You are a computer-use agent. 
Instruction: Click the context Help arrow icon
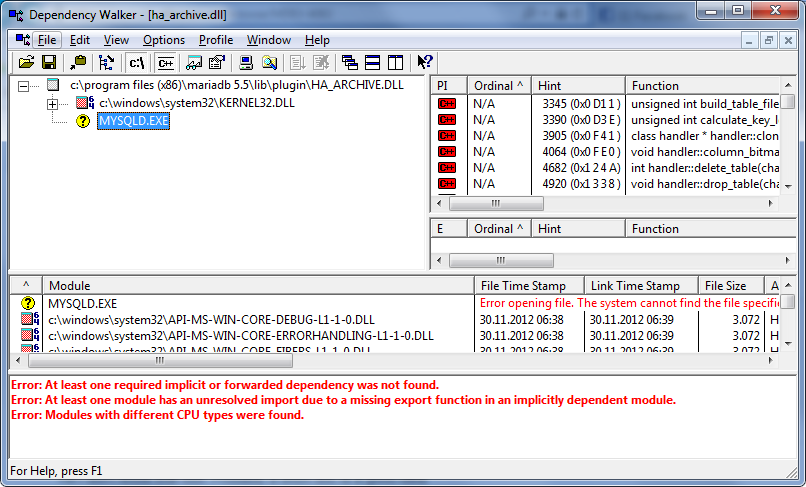(424, 63)
